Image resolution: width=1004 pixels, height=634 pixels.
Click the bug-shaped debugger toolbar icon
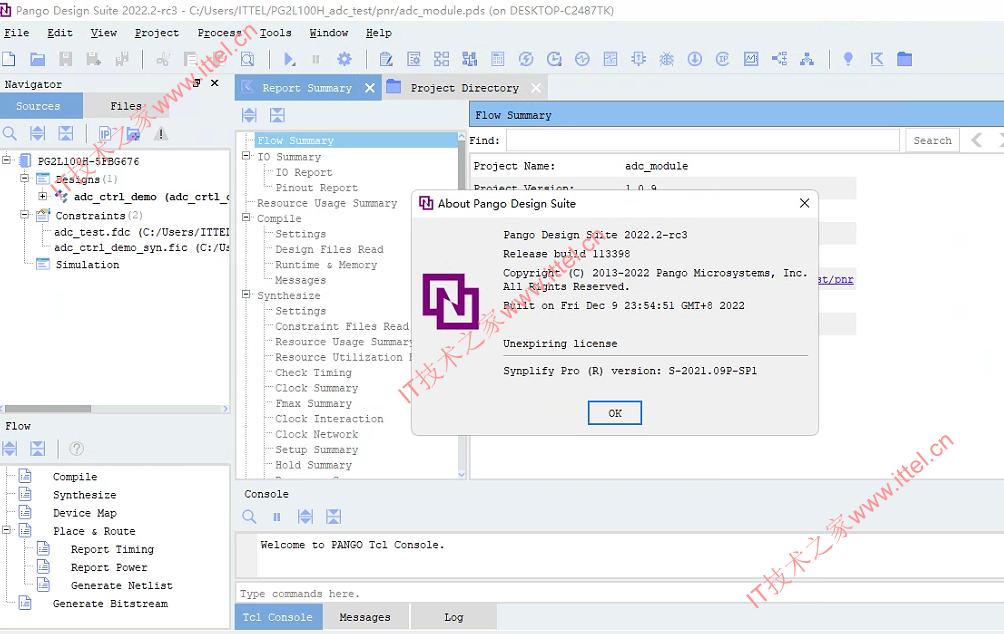pos(667,60)
